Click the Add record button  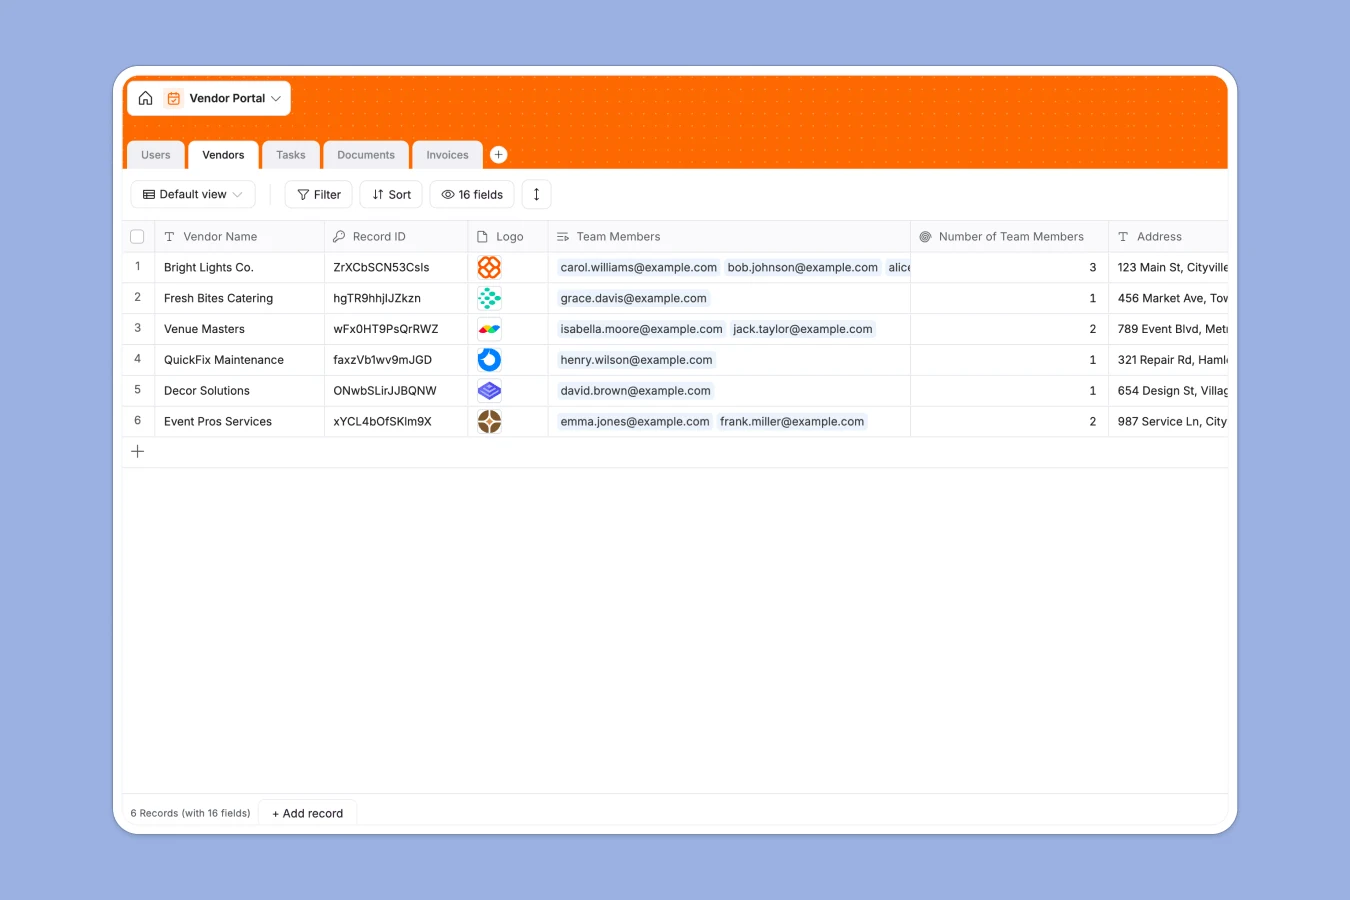[307, 813]
